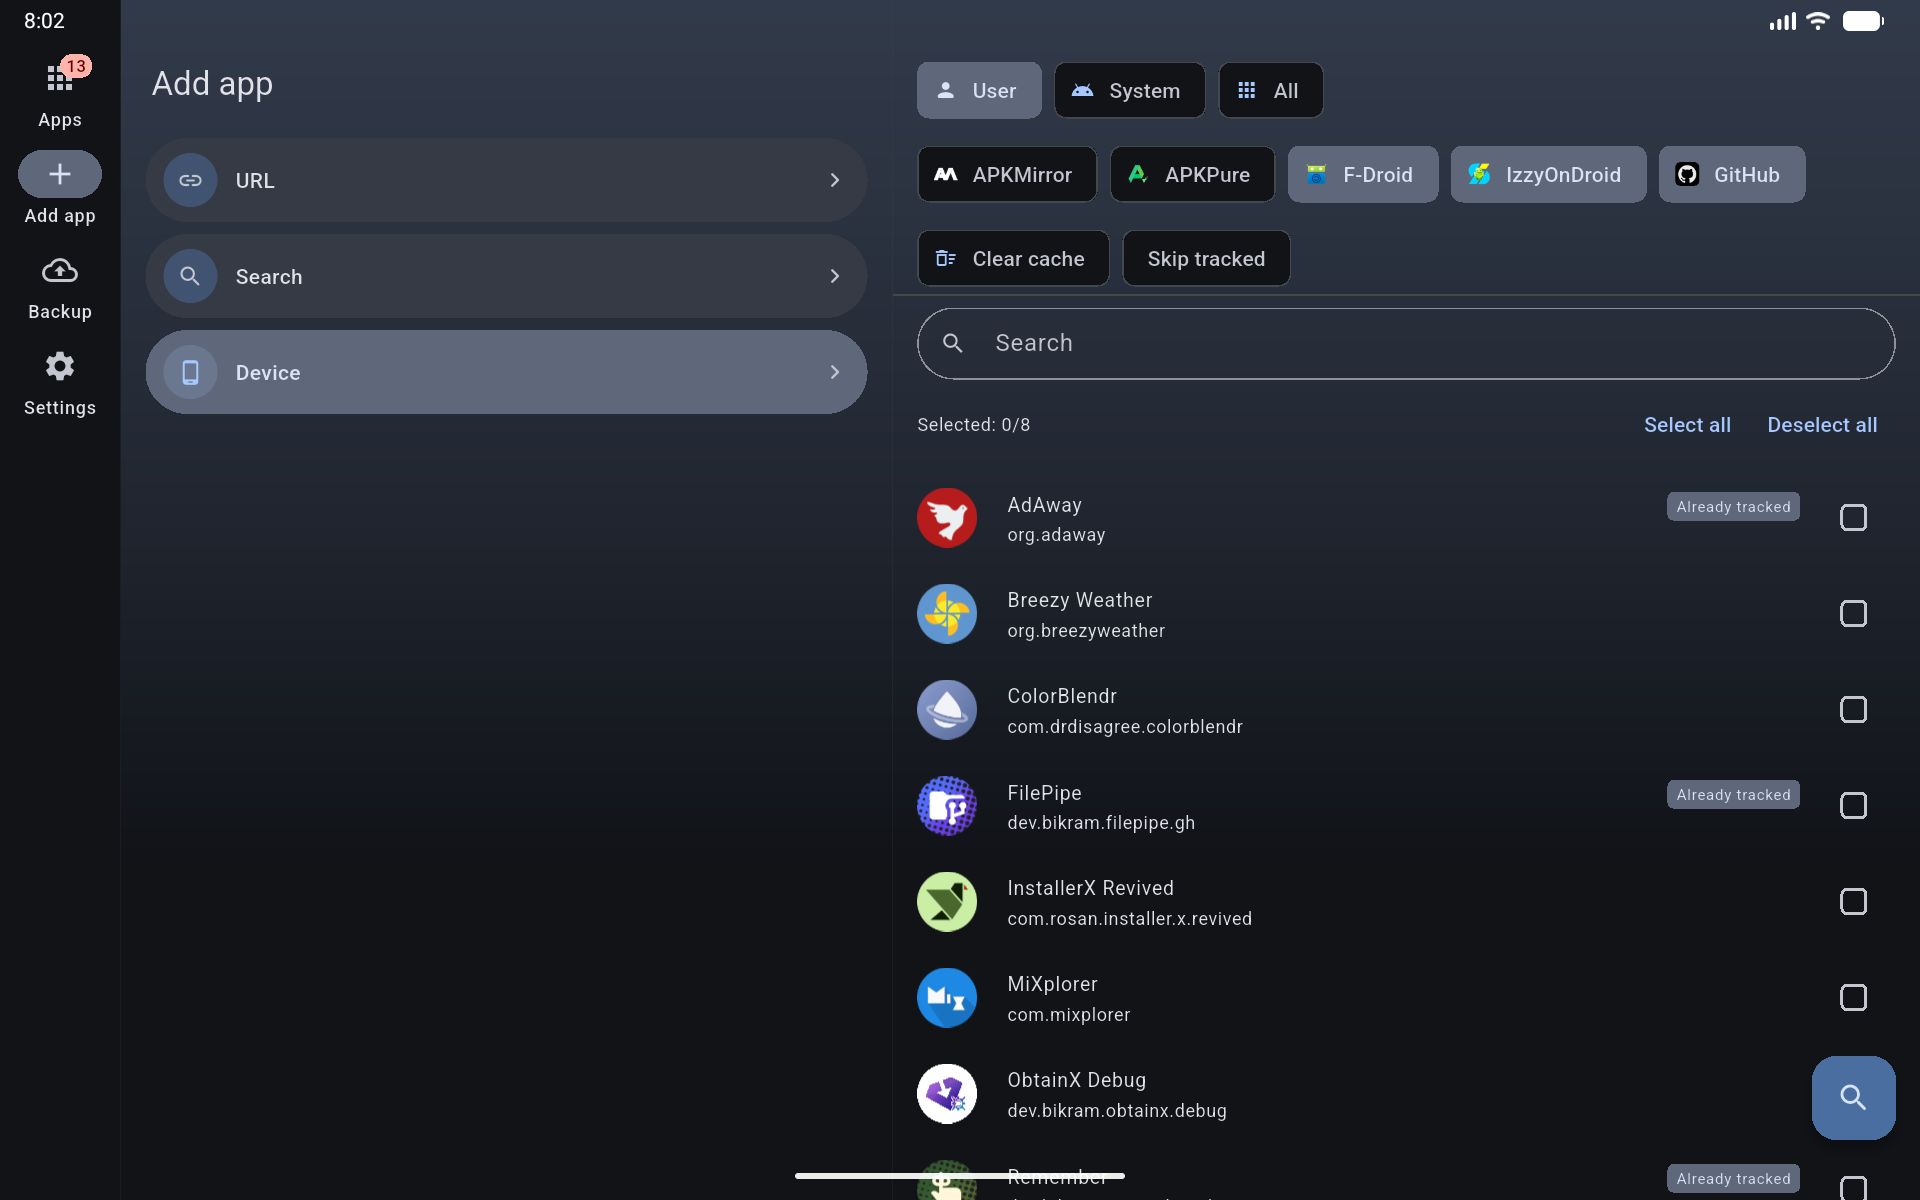1920x1200 pixels.
Task: Click the 8:02 status bar clock
Action: click(x=44, y=21)
